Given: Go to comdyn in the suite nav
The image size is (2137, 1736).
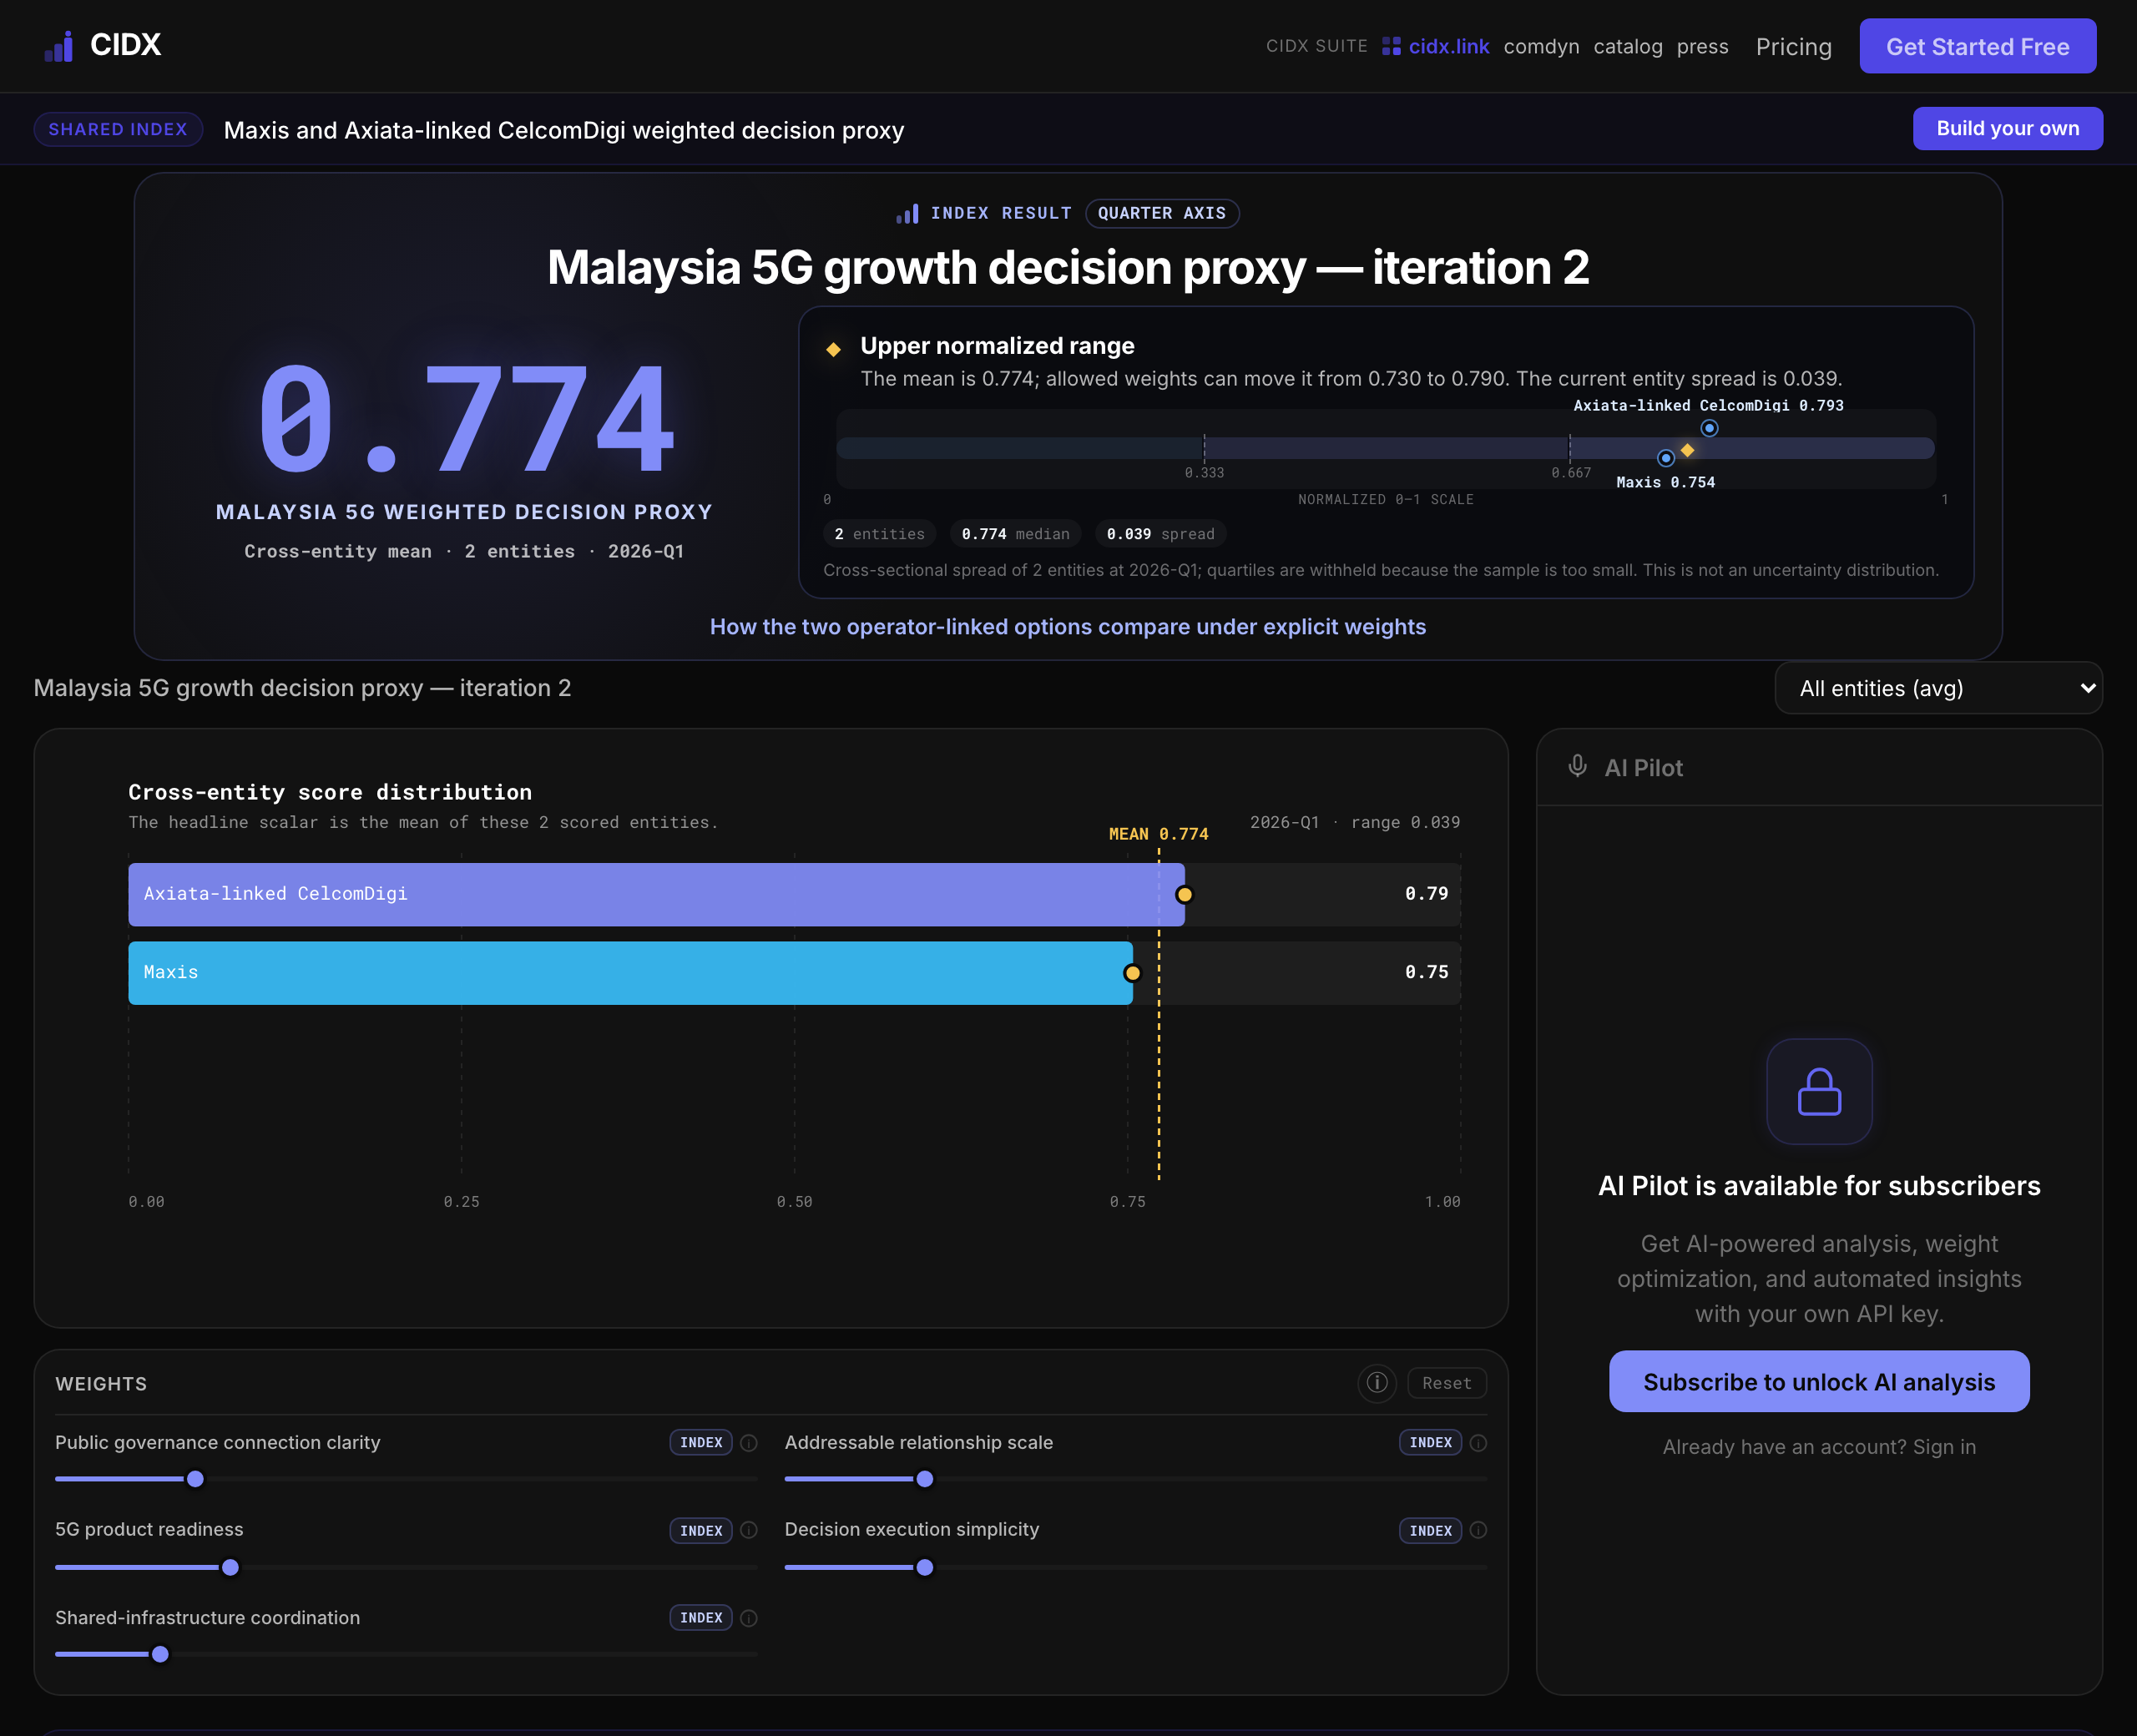Looking at the screenshot, I should 1541,46.
